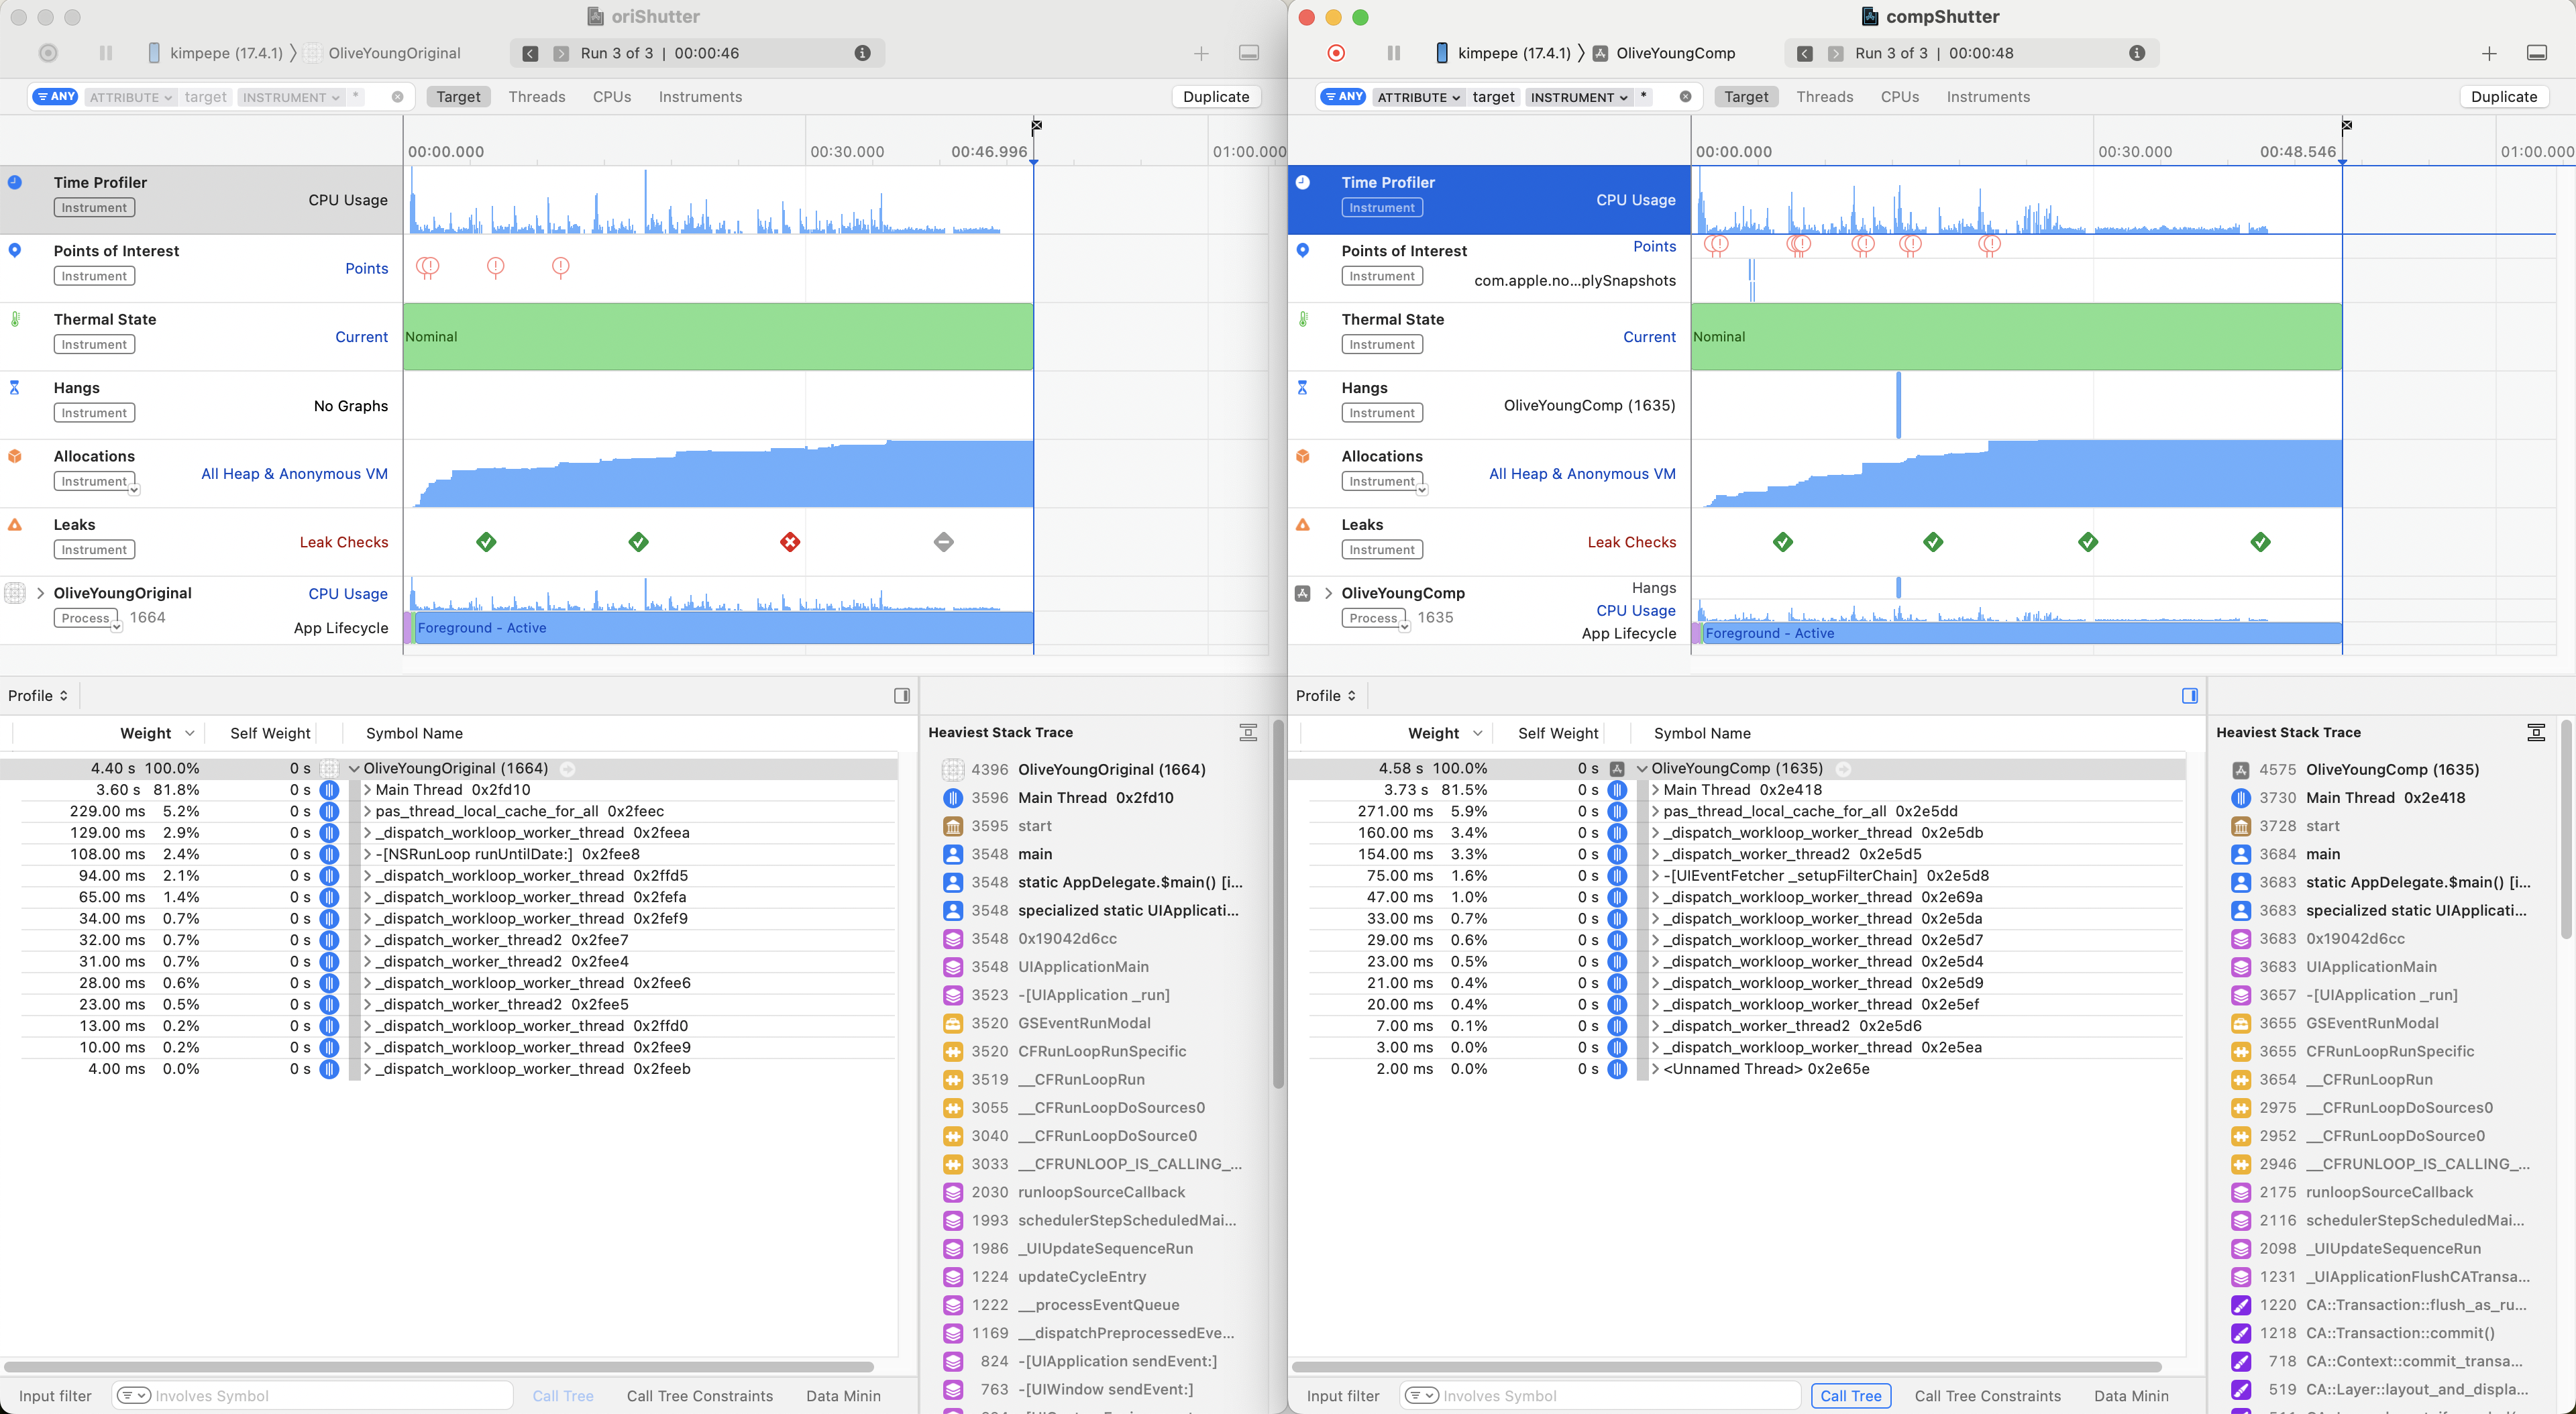Toggle the detail sidebar icon in compShutter profile bar
Image resolution: width=2576 pixels, height=1414 pixels.
point(2189,696)
